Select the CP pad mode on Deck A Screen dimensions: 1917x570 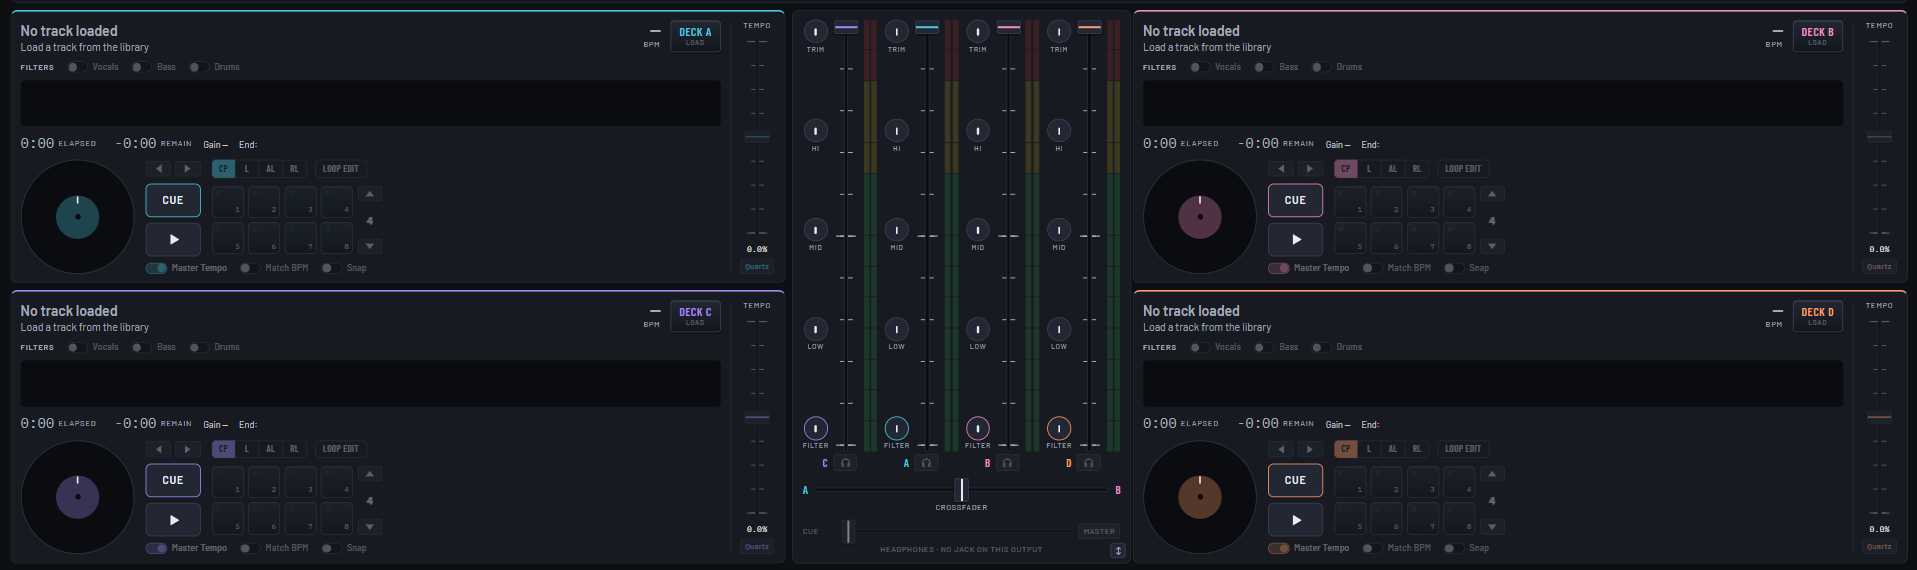click(223, 169)
